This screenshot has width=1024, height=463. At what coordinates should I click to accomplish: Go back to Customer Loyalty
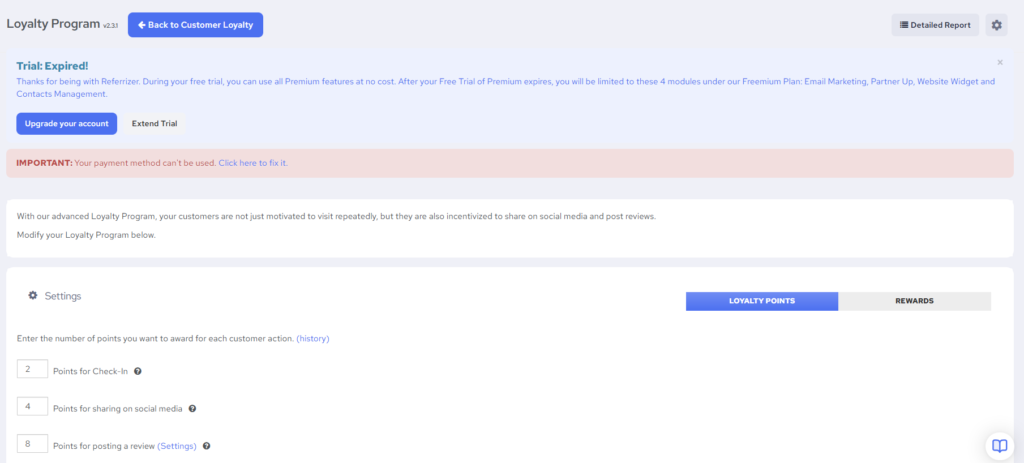pos(195,25)
